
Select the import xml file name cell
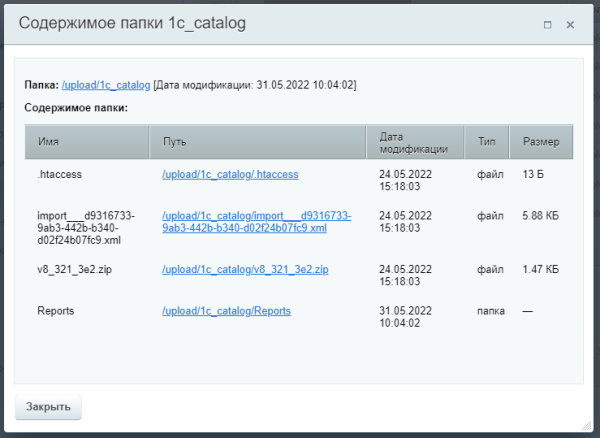(x=85, y=228)
